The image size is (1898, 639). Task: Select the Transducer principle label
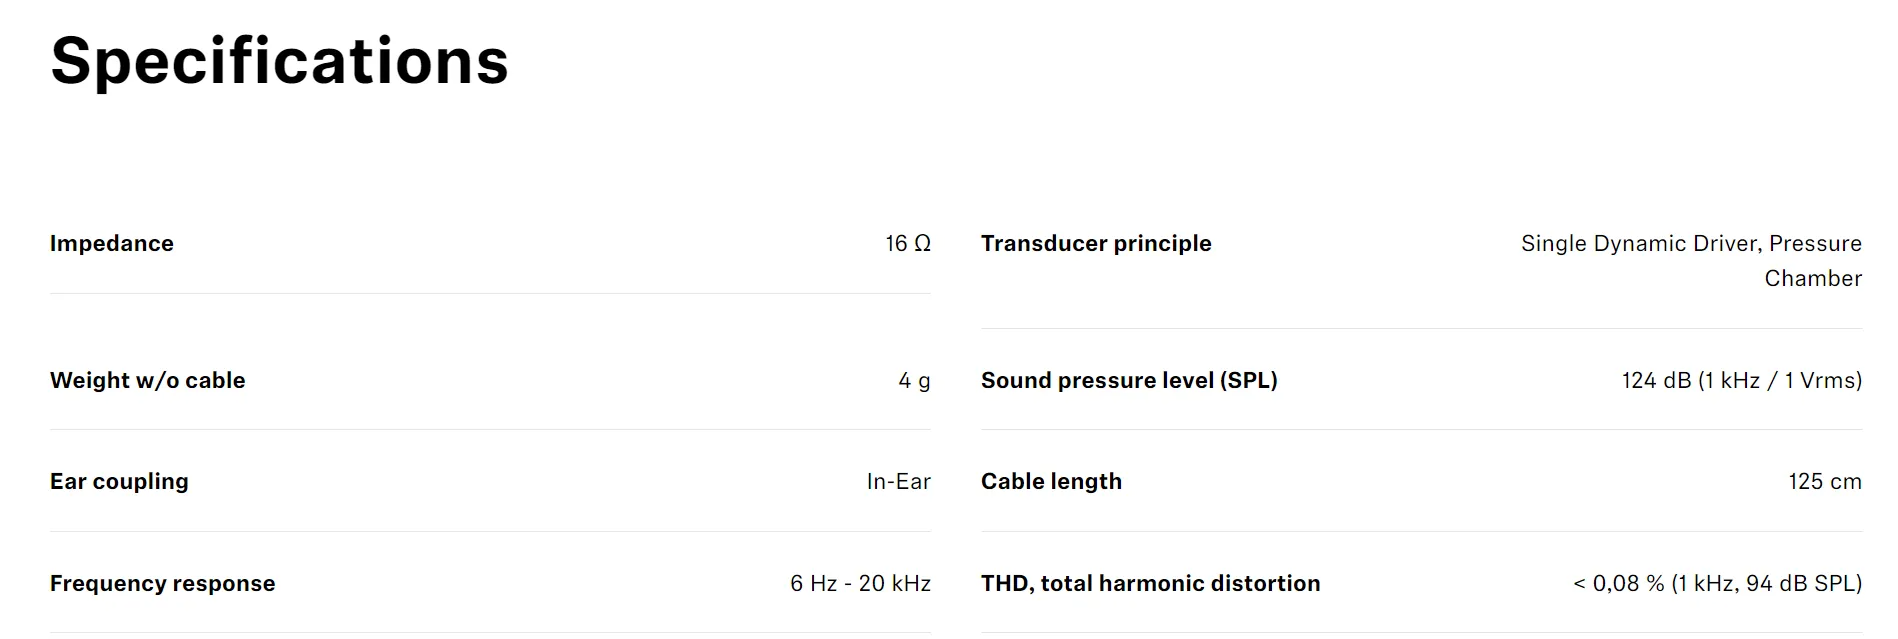(1096, 243)
